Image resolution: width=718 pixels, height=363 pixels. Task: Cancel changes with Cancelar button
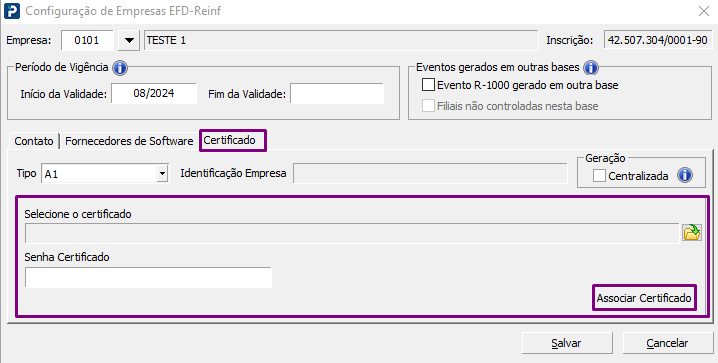click(667, 343)
